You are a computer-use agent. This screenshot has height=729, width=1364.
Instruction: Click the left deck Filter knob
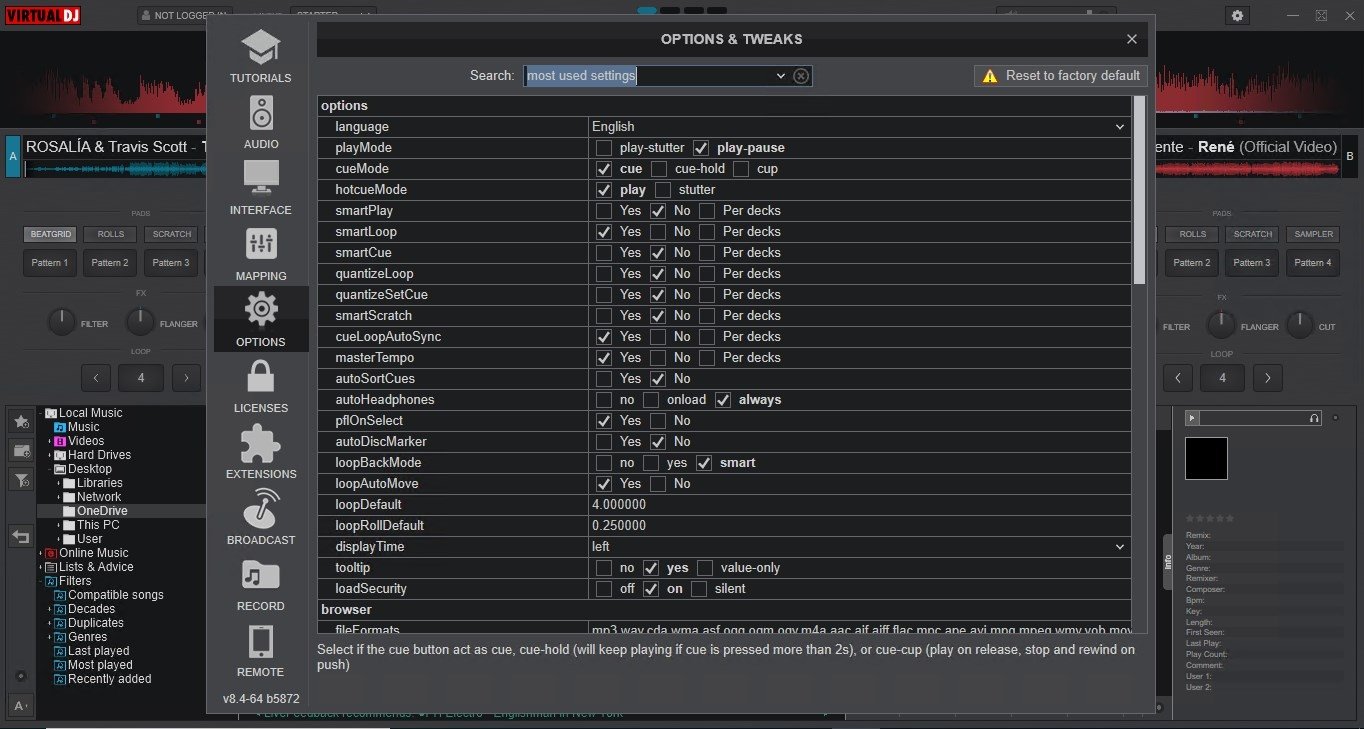click(x=62, y=322)
